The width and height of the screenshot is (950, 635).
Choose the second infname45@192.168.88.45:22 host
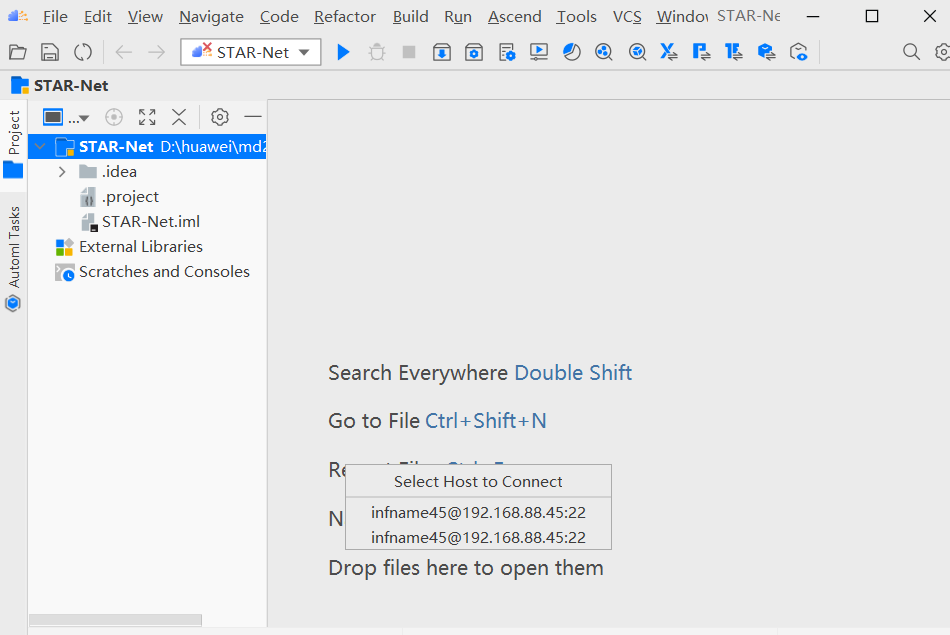tap(478, 537)
